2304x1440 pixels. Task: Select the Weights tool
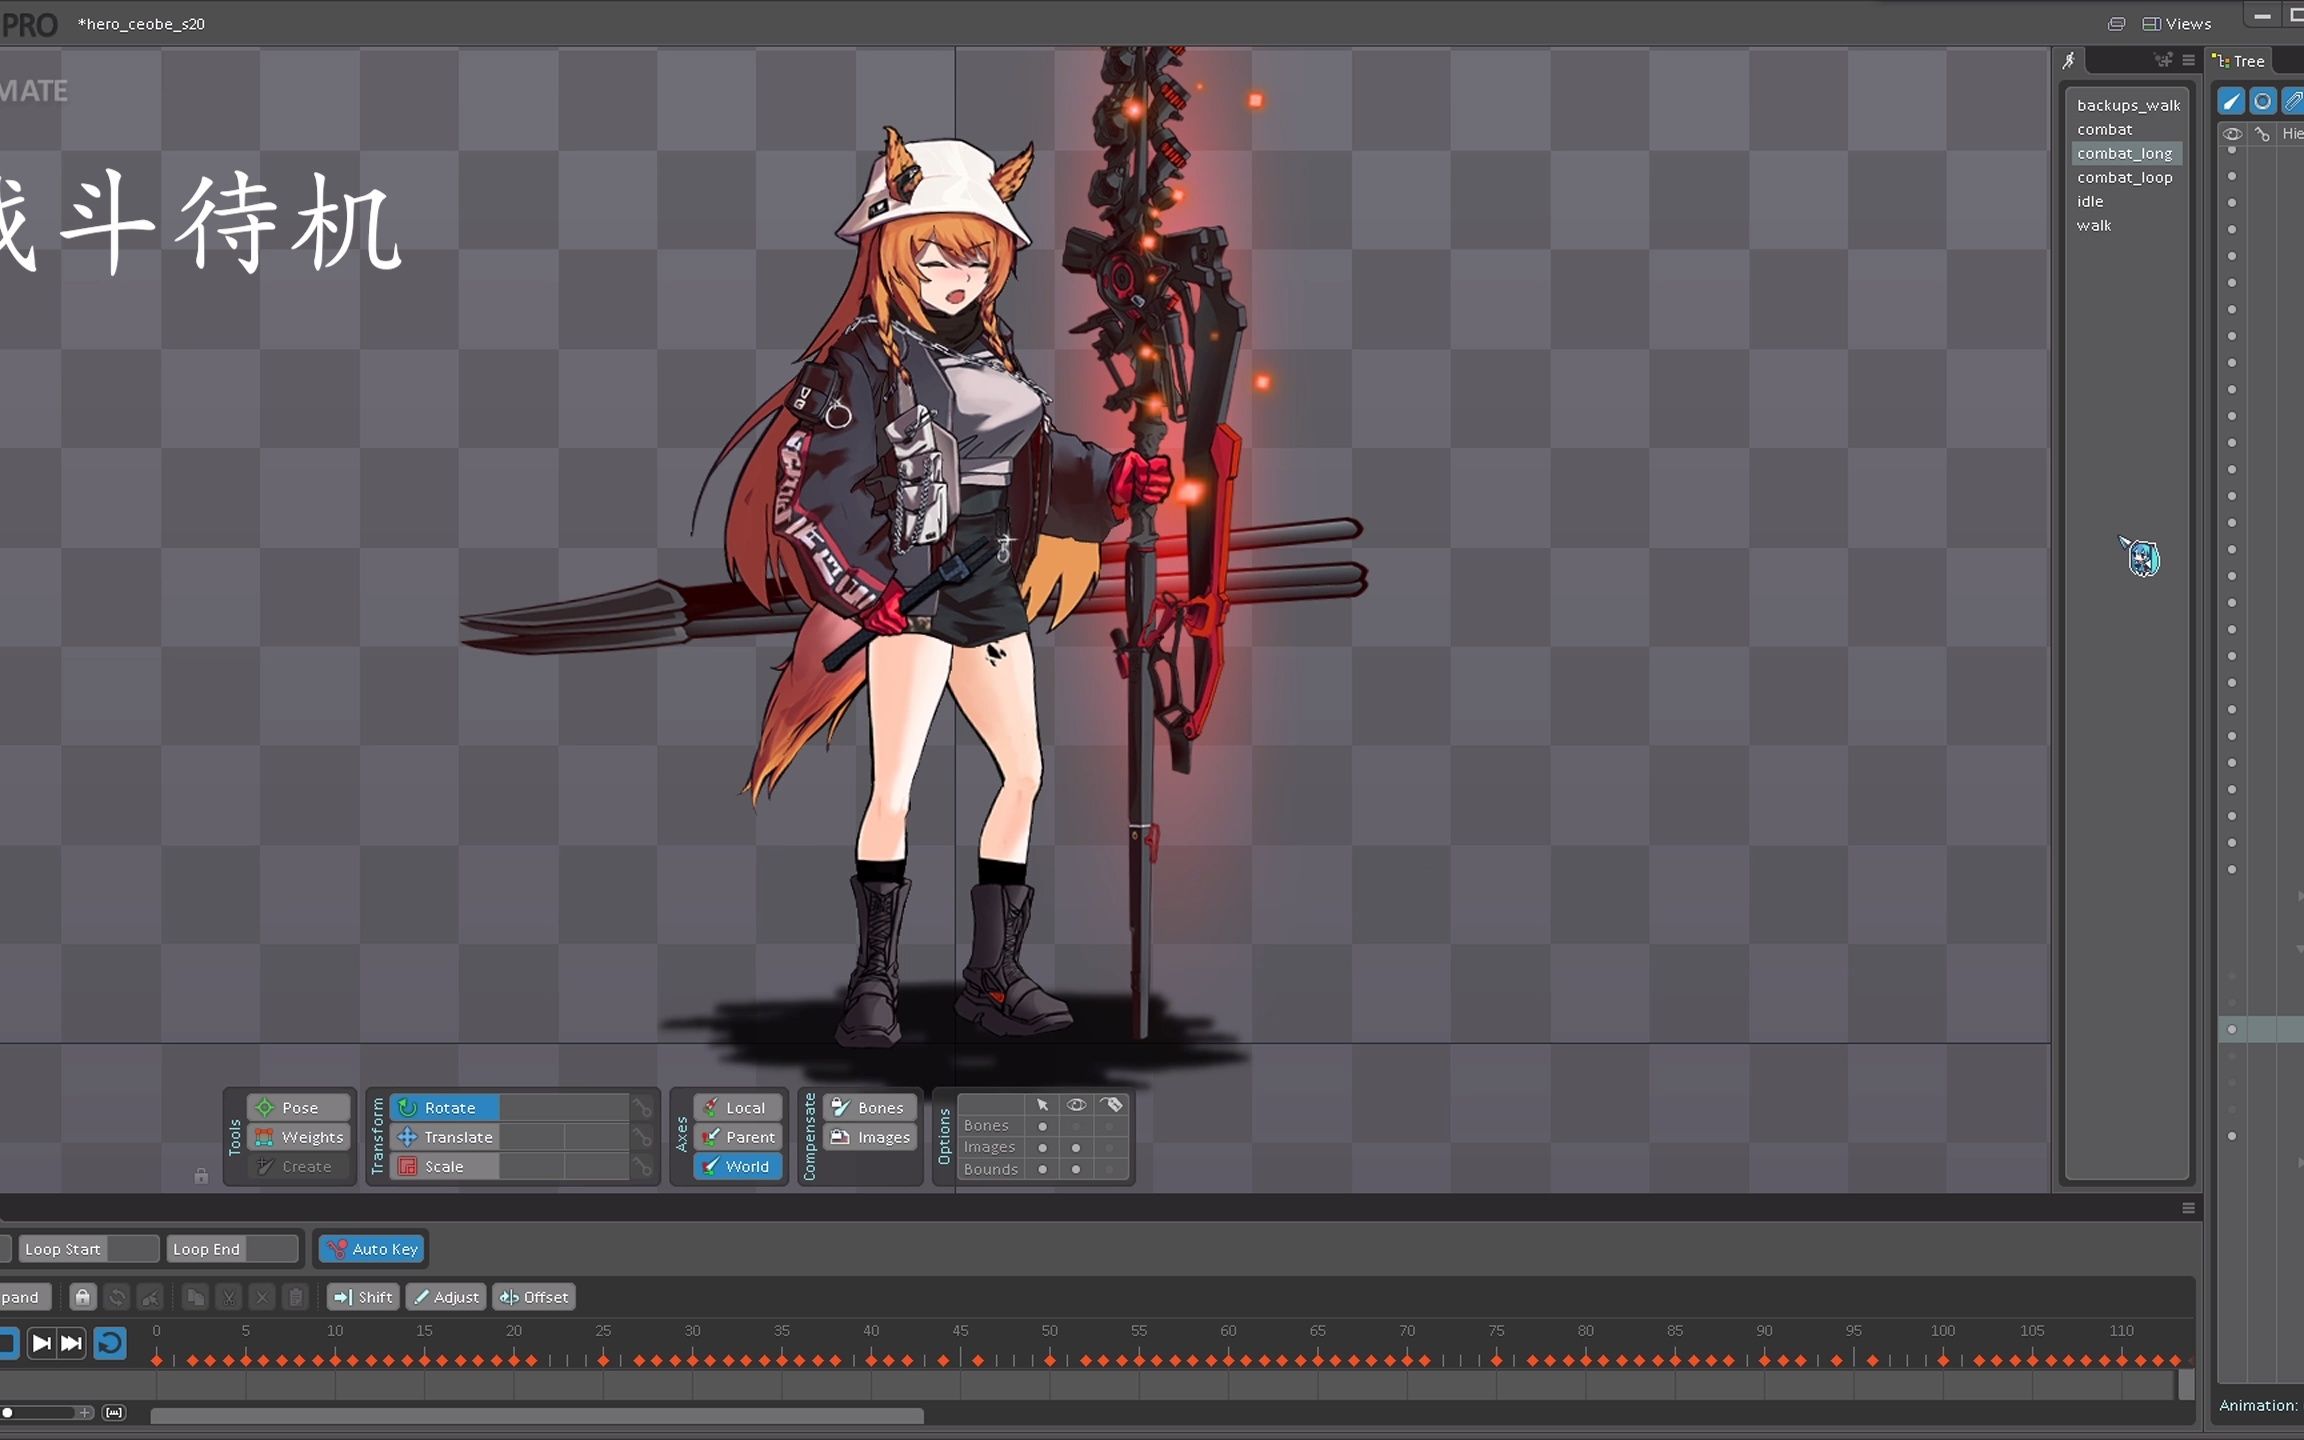pyautogui.click(x=299, y=1137)
